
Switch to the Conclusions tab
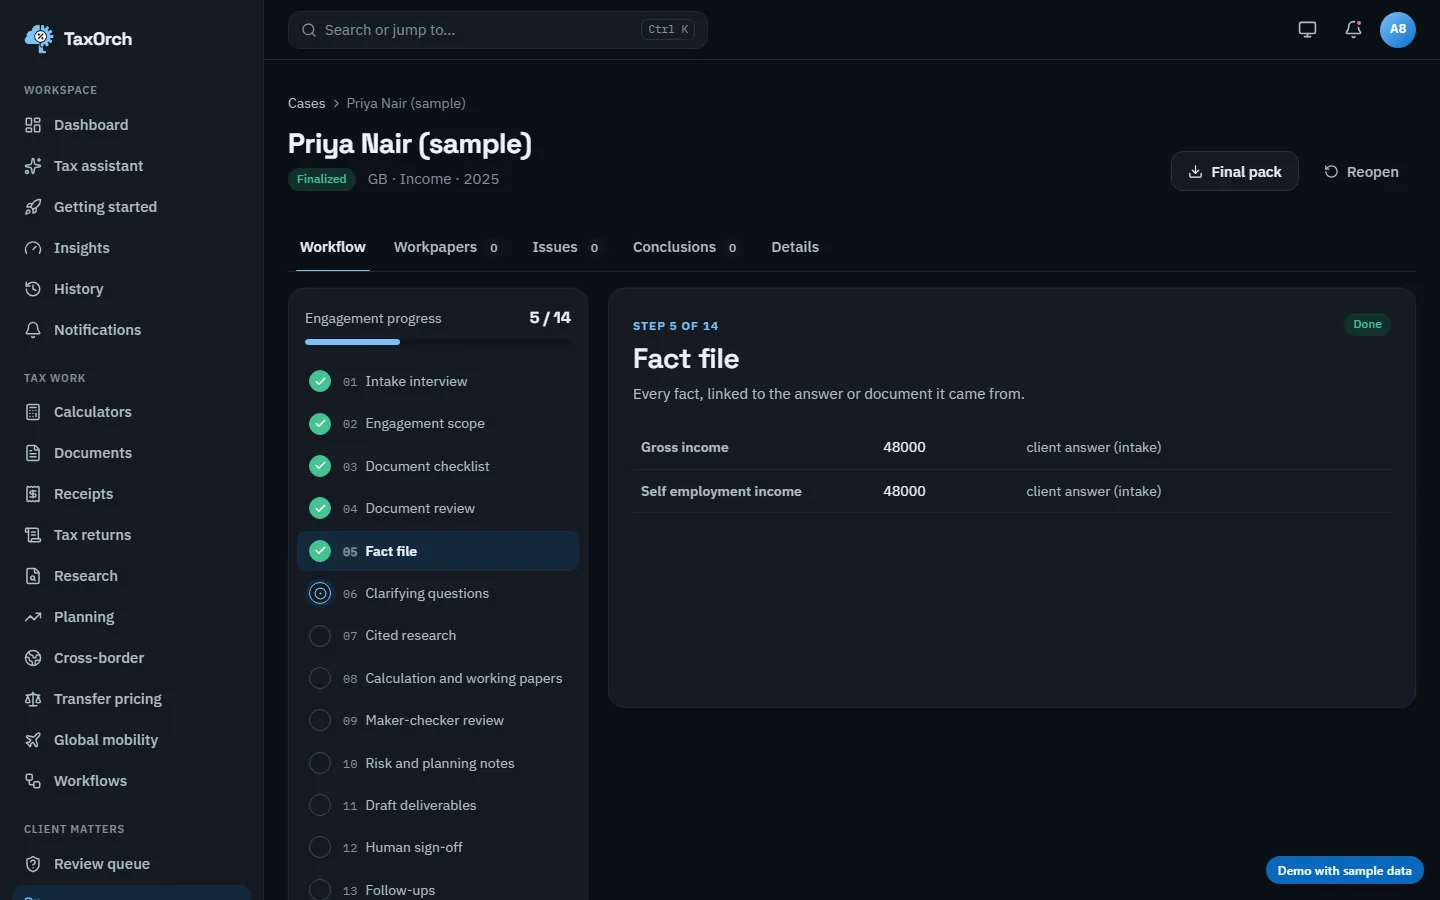click(686, 247)
